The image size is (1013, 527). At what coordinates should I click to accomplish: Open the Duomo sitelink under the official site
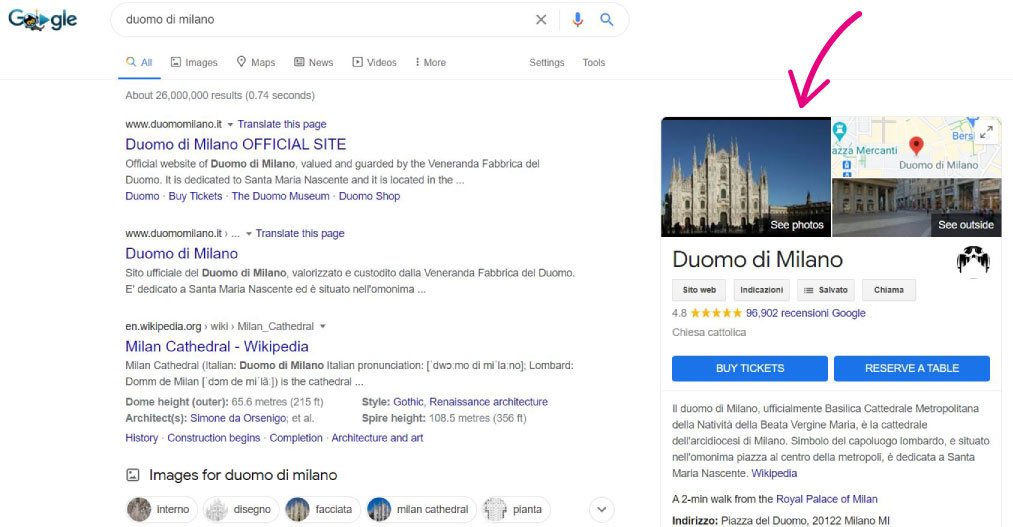click(142, 196)
